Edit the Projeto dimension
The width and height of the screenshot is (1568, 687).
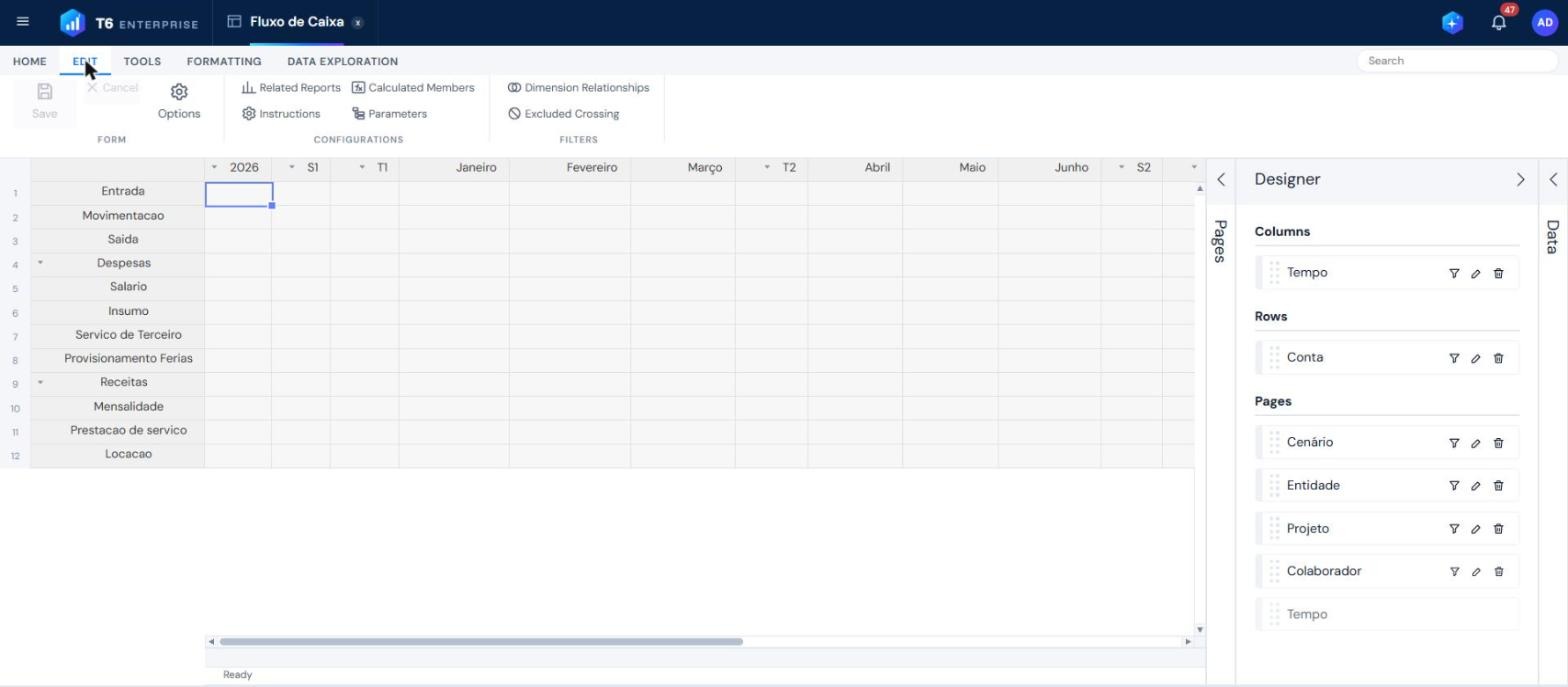coord(1476,529)
